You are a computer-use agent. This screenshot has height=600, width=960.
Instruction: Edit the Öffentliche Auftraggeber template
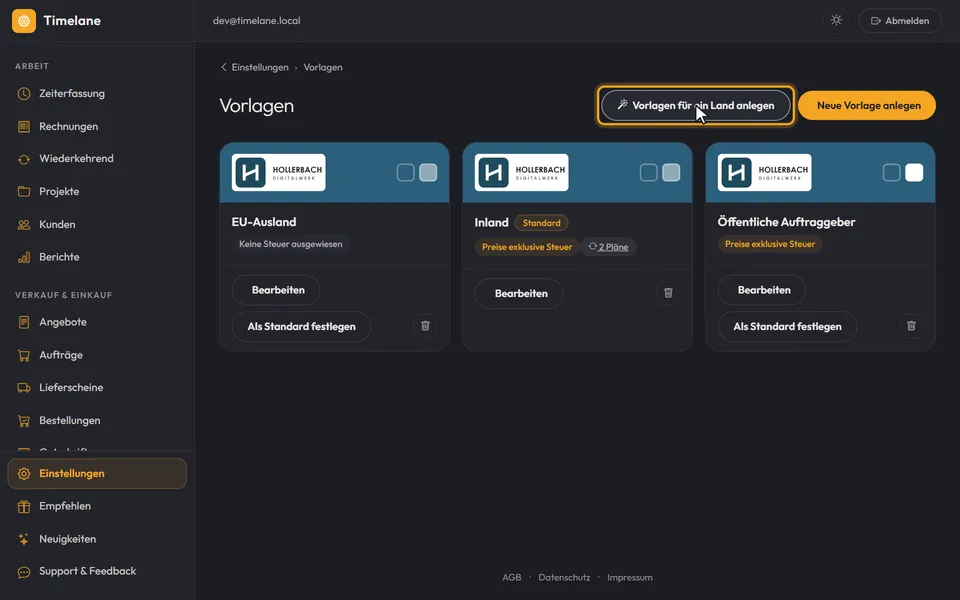tap(762, 290)
